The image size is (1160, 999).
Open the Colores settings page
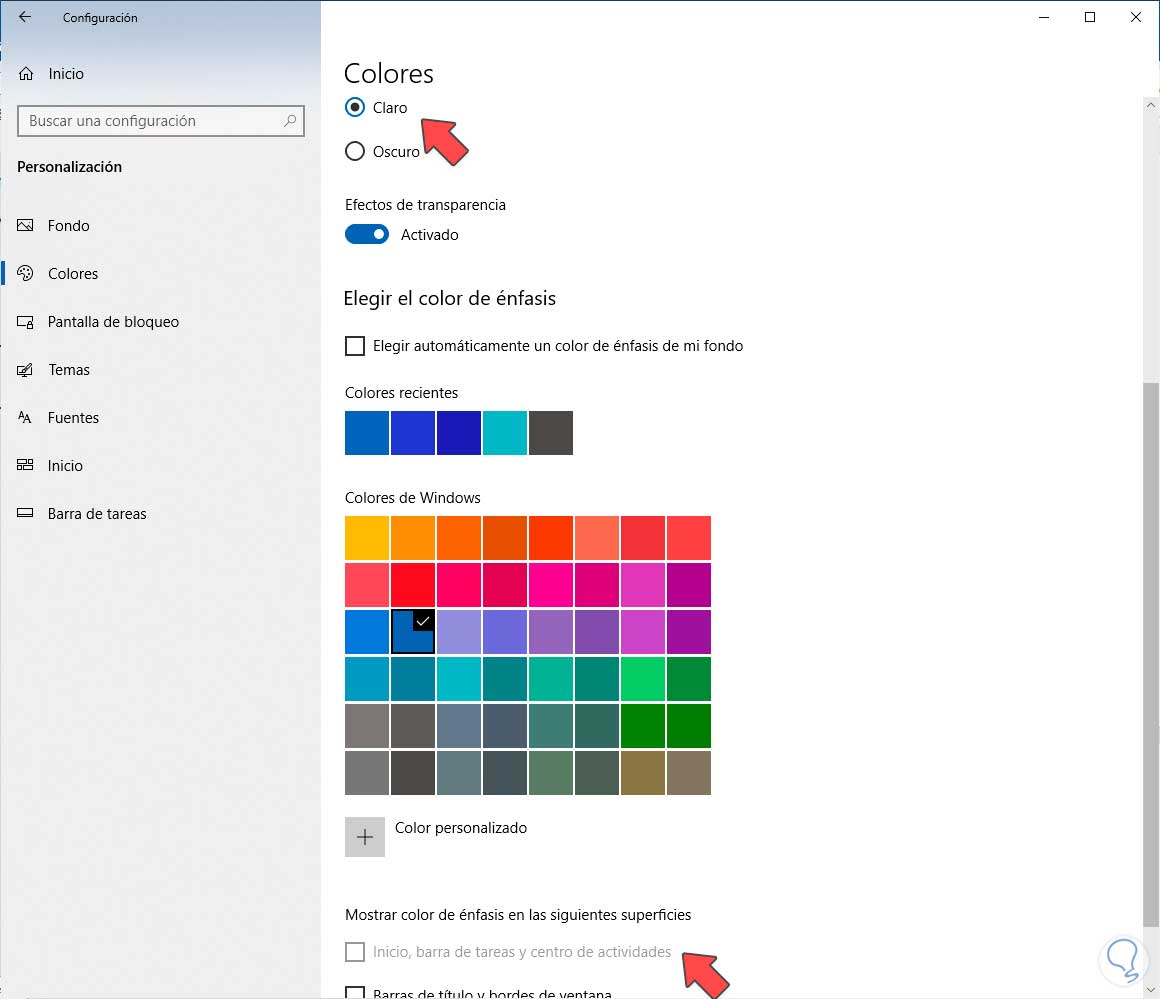pos(160,273)
